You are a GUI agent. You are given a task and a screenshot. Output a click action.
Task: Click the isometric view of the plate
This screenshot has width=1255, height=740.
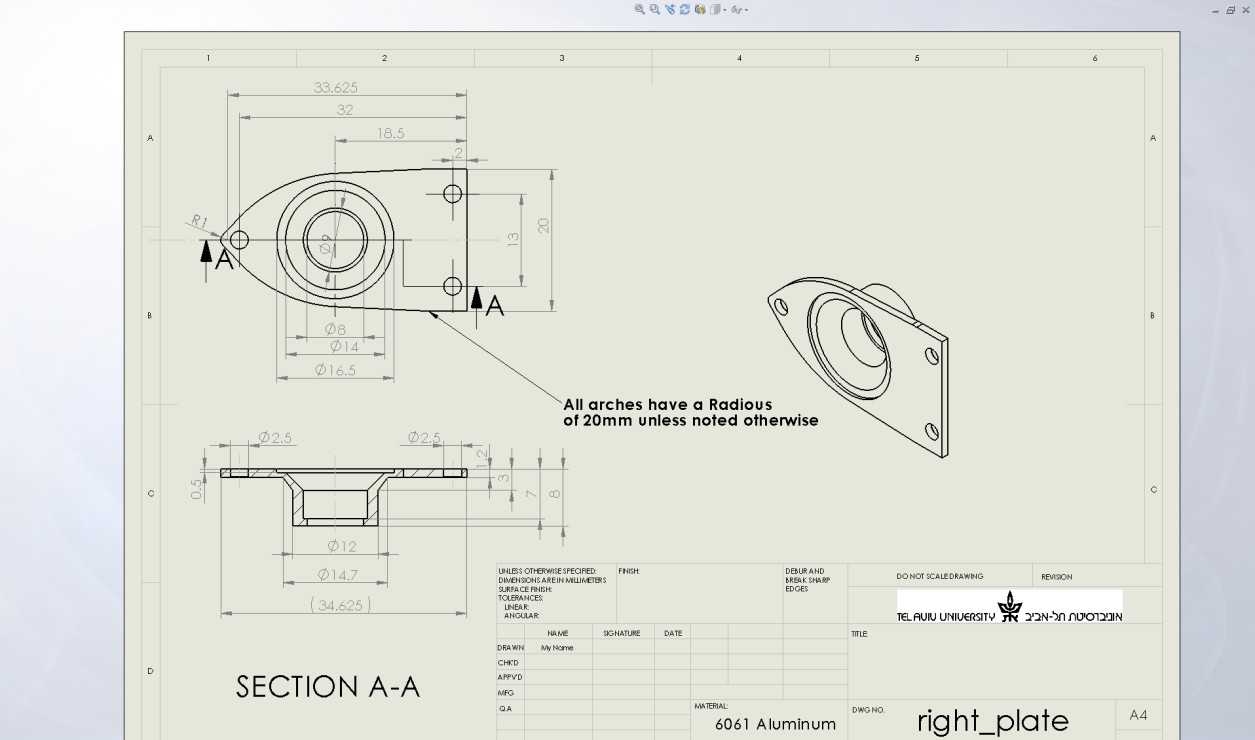(859, 367)
